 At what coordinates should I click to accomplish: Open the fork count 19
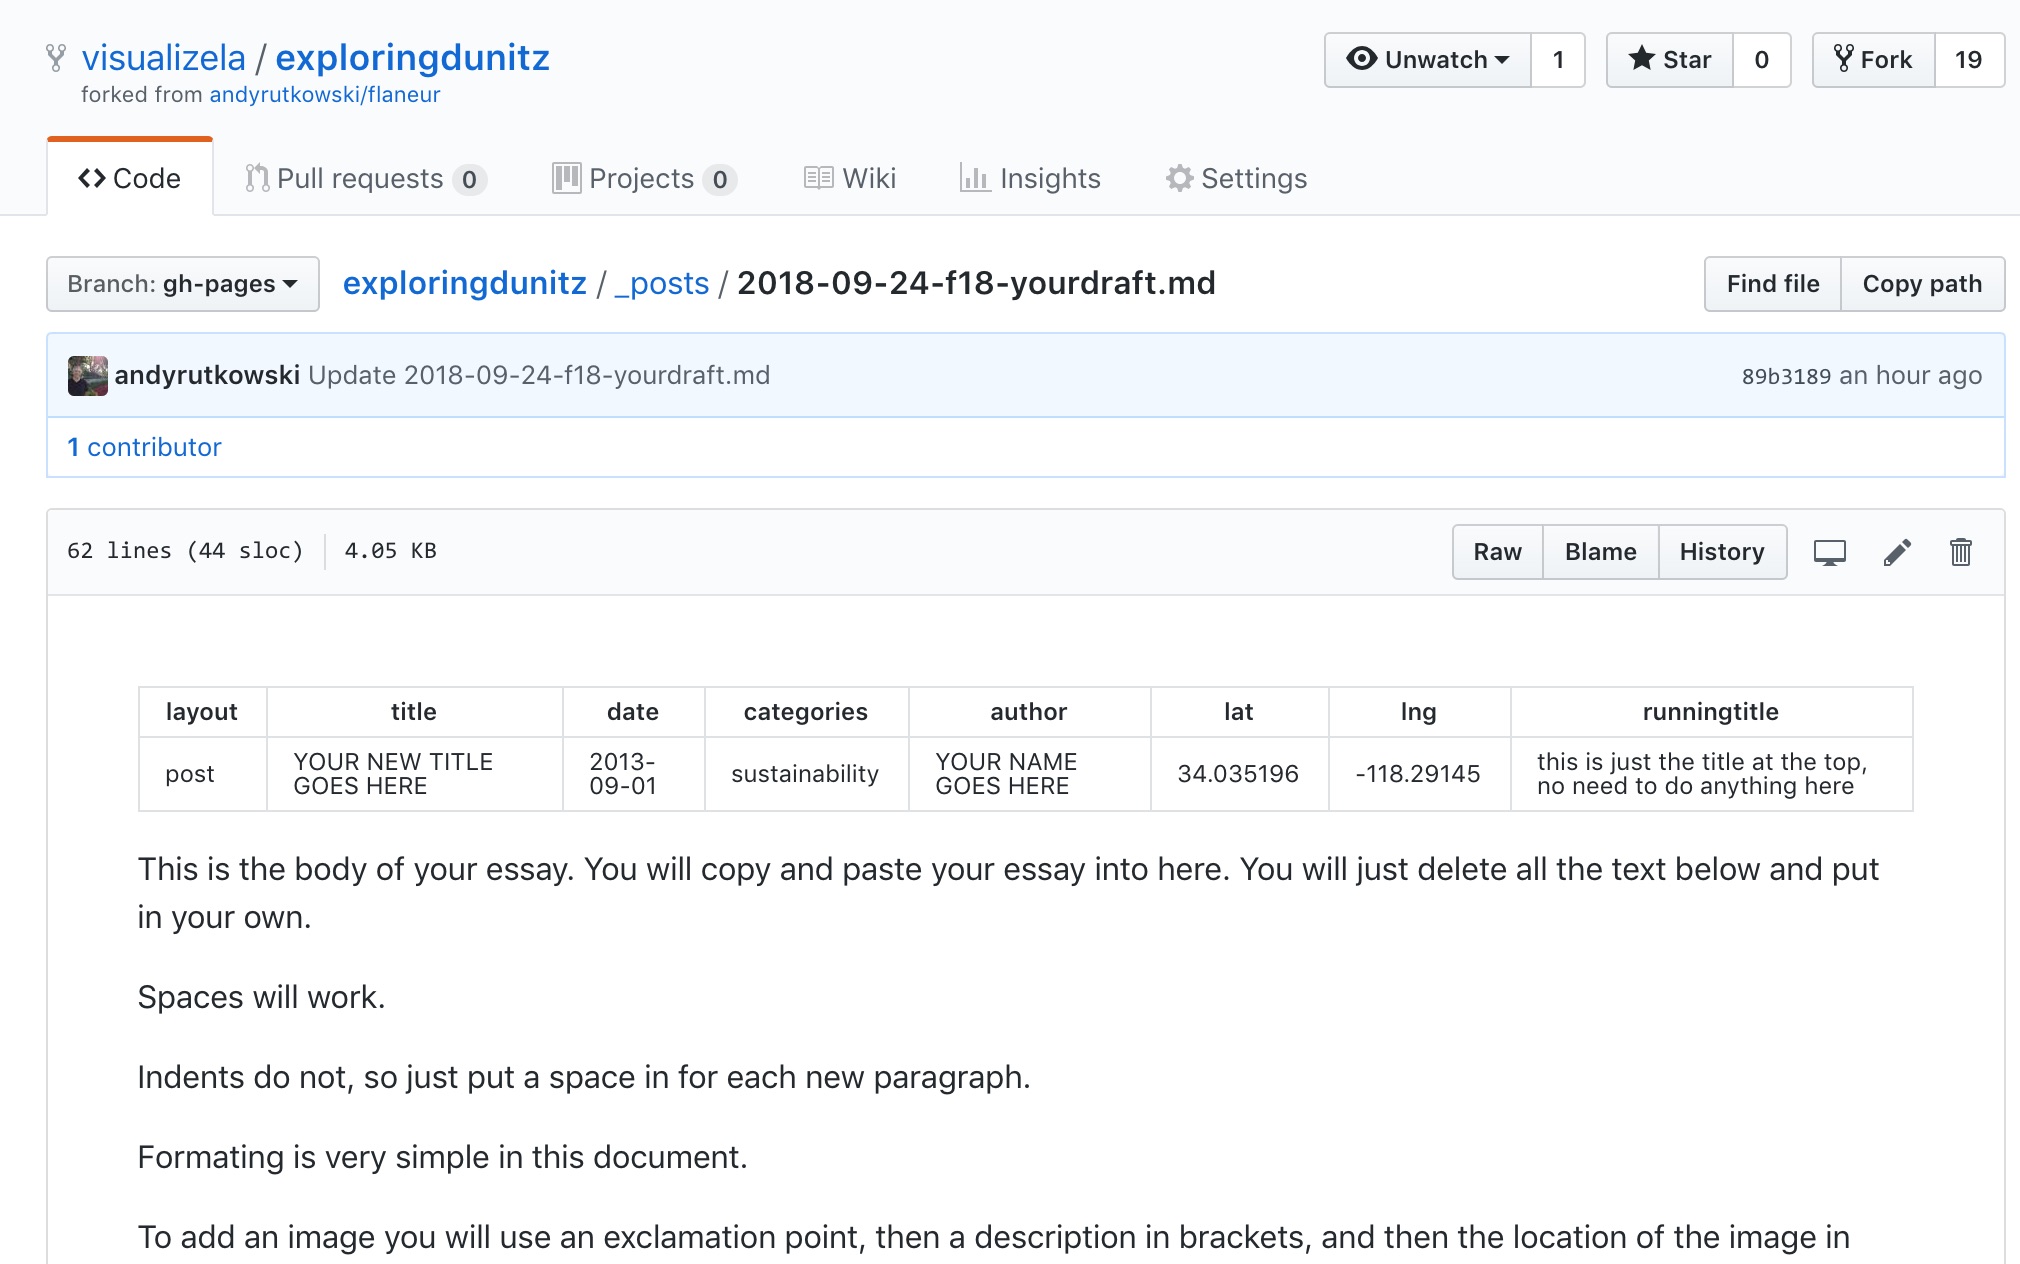1967,60
